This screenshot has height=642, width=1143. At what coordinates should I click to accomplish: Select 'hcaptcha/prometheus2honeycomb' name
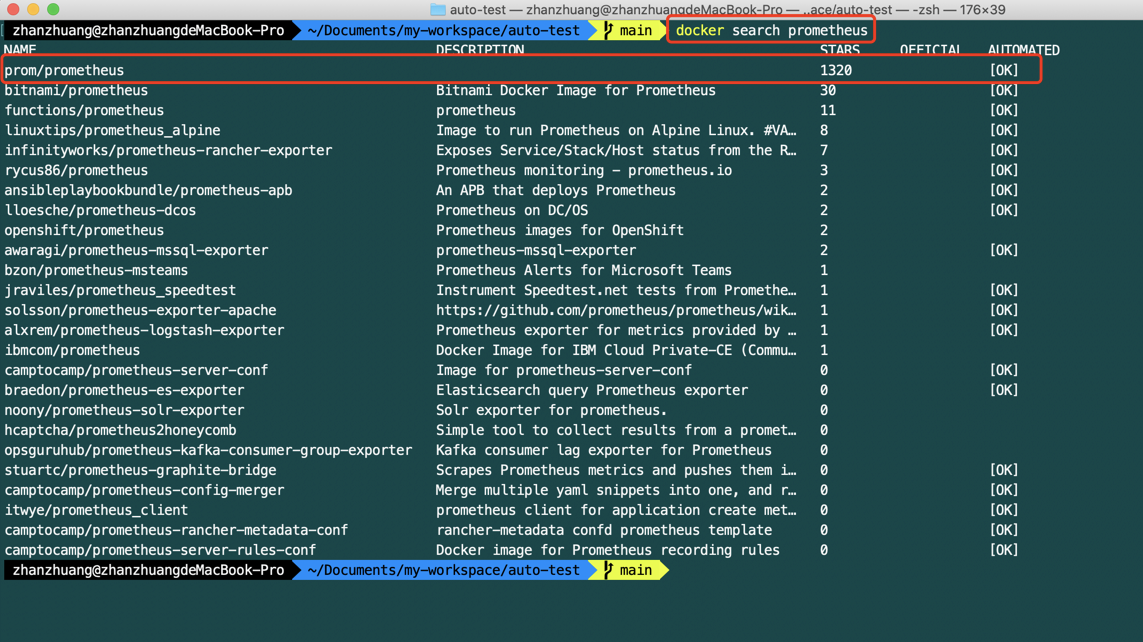(x=120, y=431)
